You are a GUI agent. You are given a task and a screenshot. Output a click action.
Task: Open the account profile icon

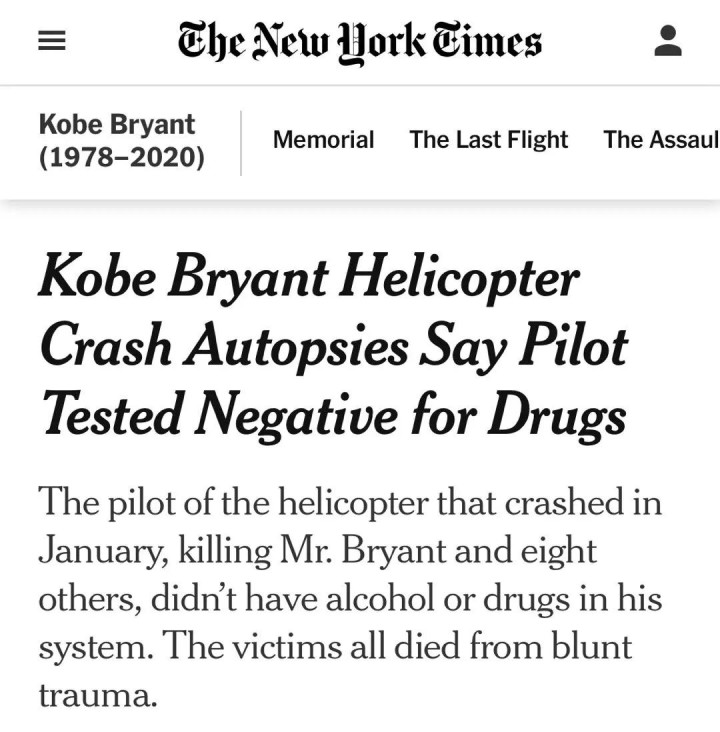(x=667, y=41)
